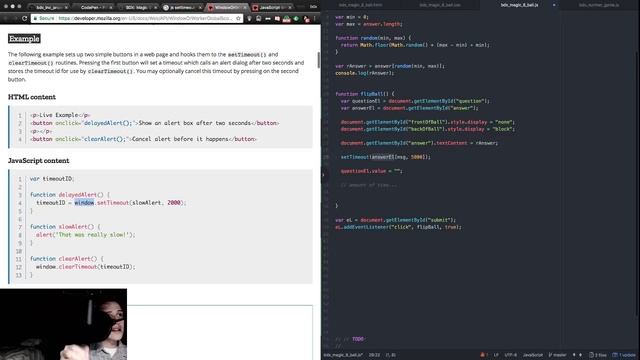Click the highlighted 'window' word in the code sample
Viewport: 640px width, 360px height.
(84, 202)
